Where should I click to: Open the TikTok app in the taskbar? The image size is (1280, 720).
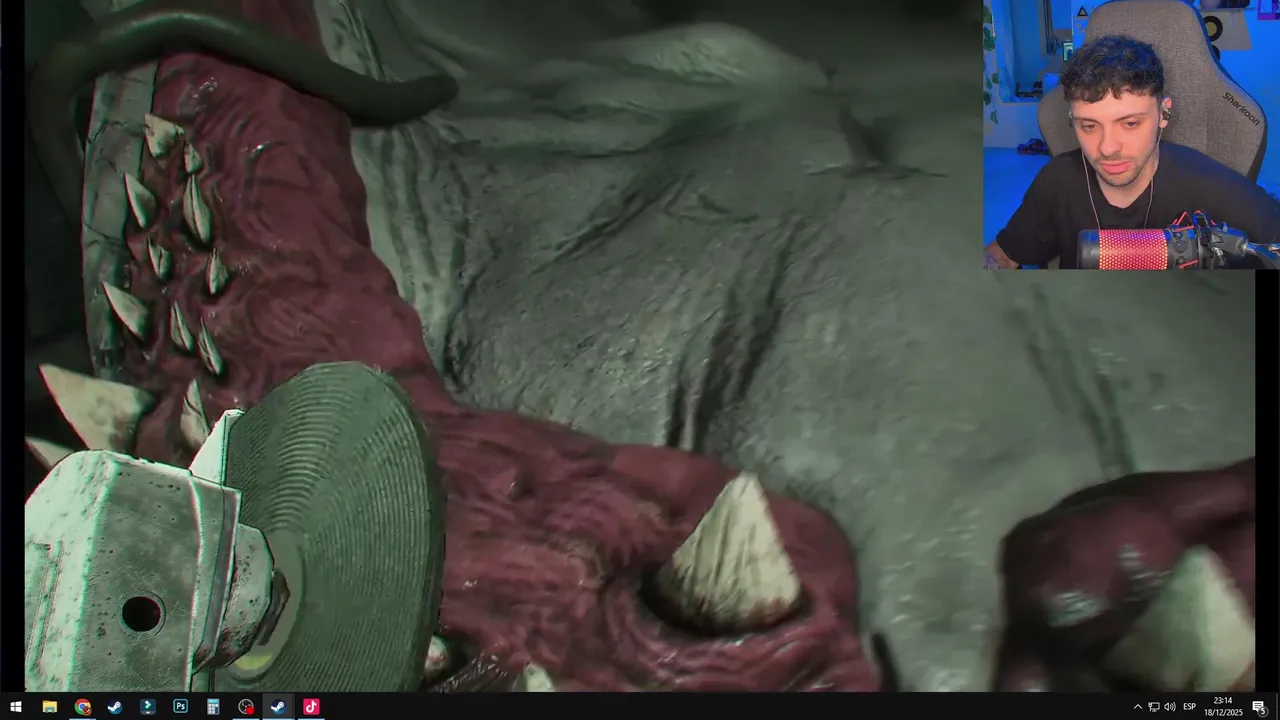(311, 707)
